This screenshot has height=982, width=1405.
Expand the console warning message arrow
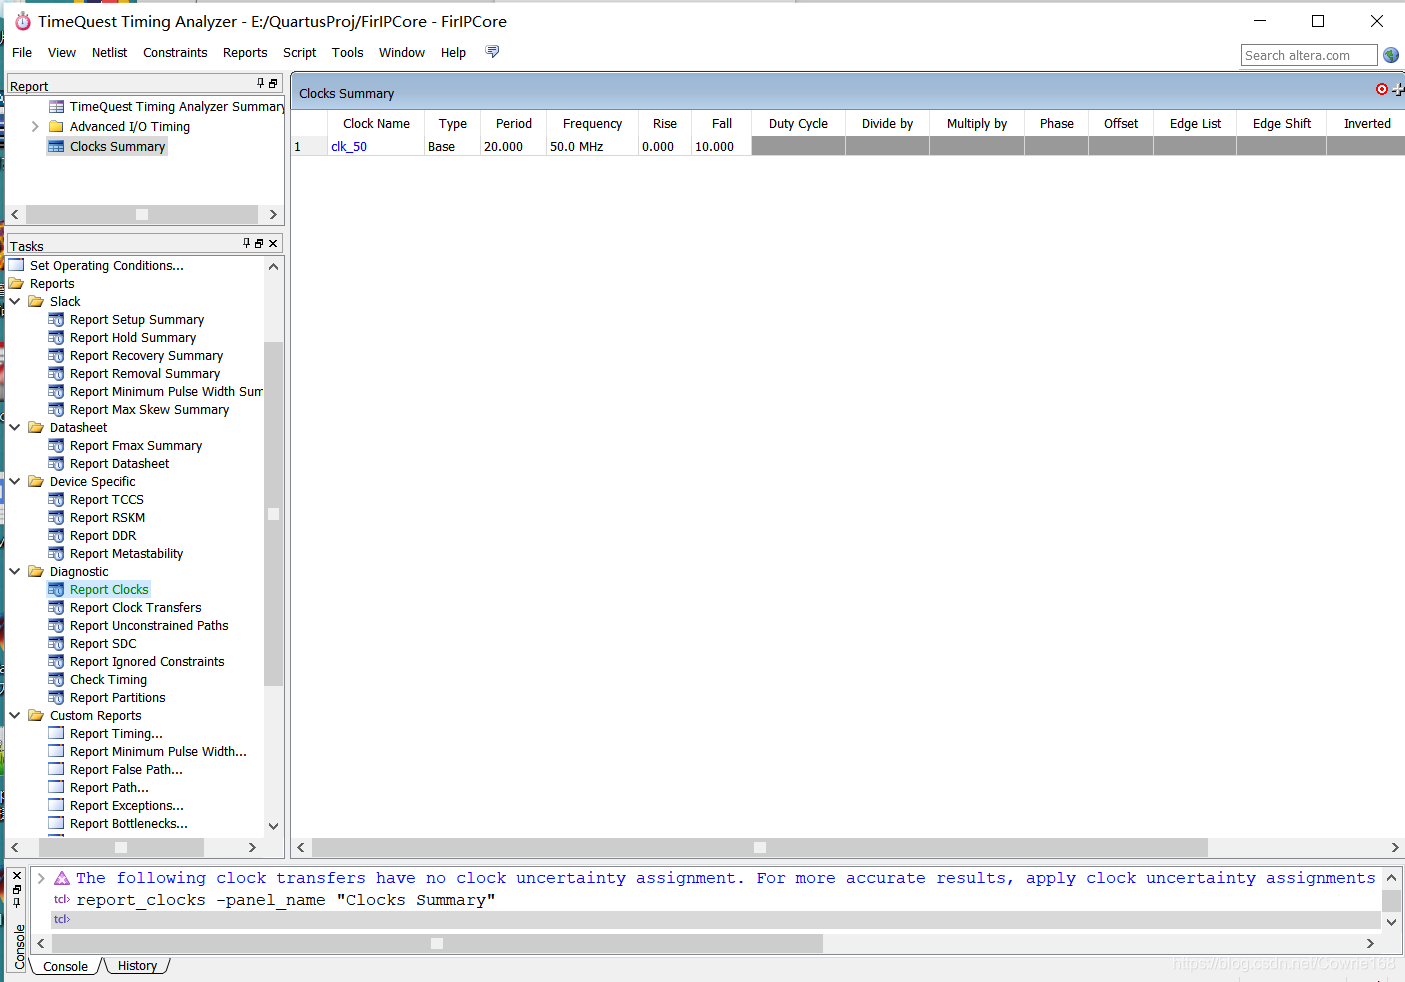click(x=41, y=878)
